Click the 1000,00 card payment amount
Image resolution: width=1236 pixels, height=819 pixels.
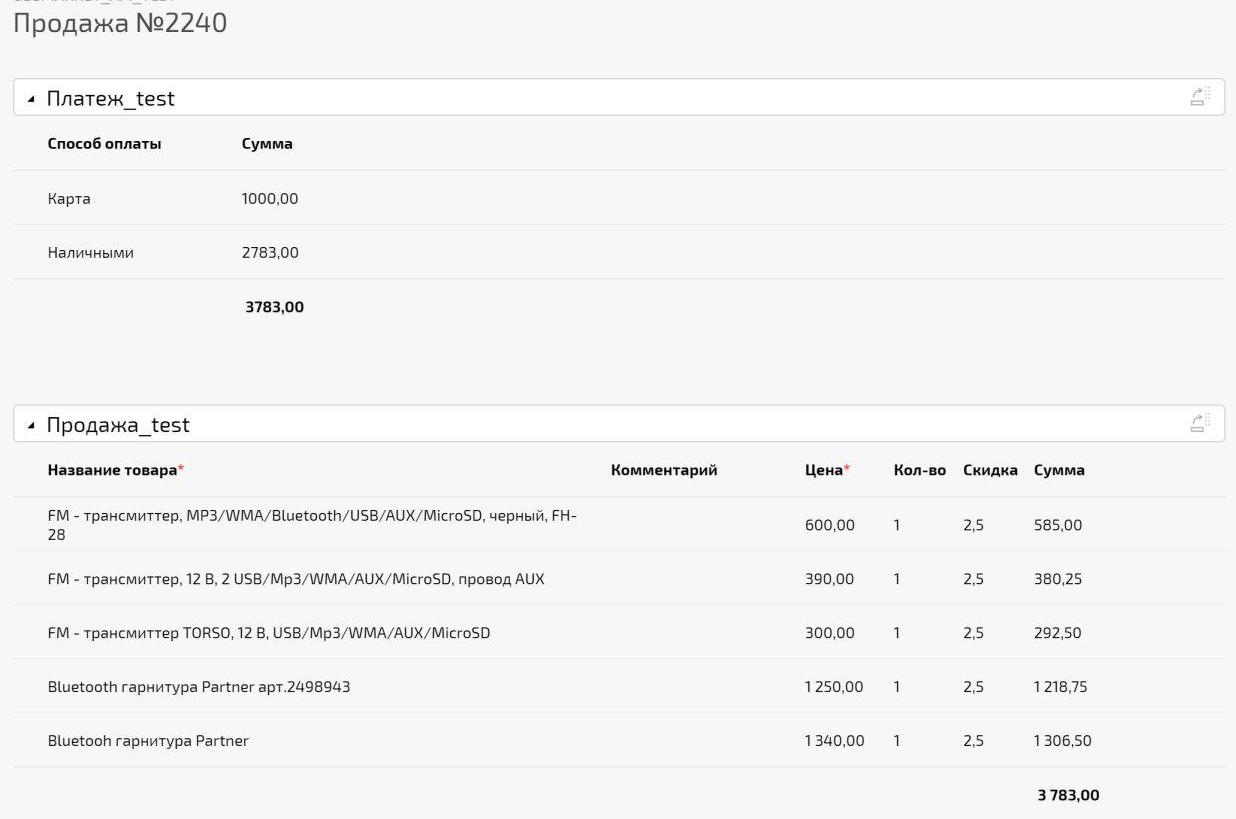[270, 198]
